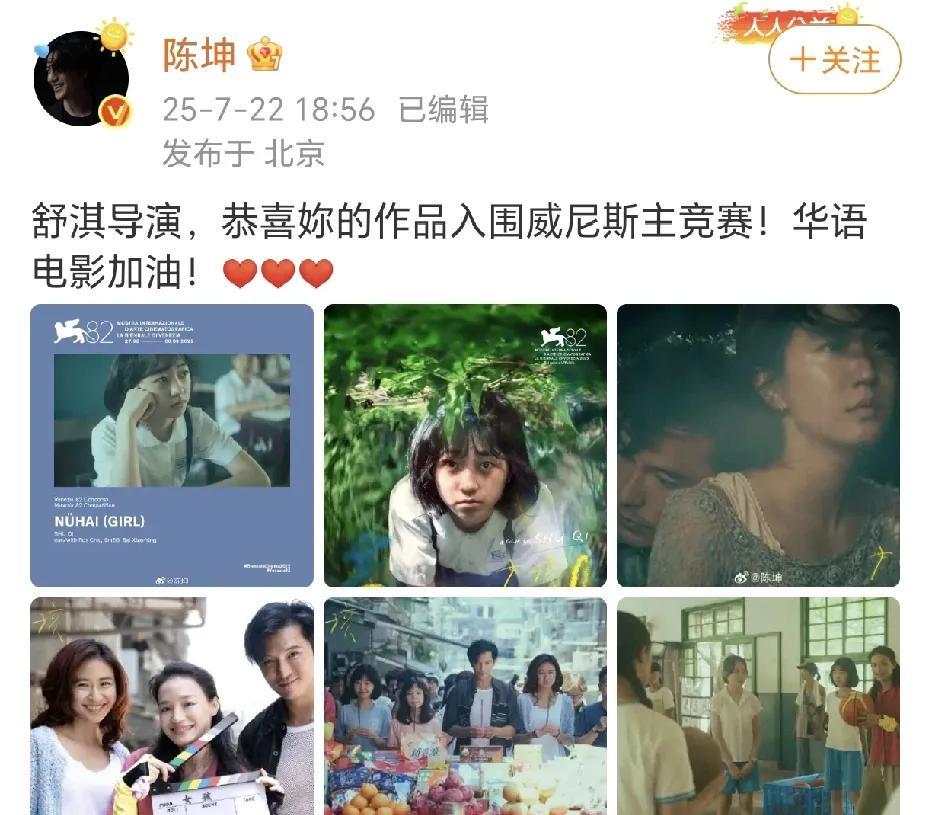Image resolution: width=932 pixels, height=815 pixels.
Task: Open the NÜHAI (GIRL) blue poster image
Action: [x=172, y=445]
